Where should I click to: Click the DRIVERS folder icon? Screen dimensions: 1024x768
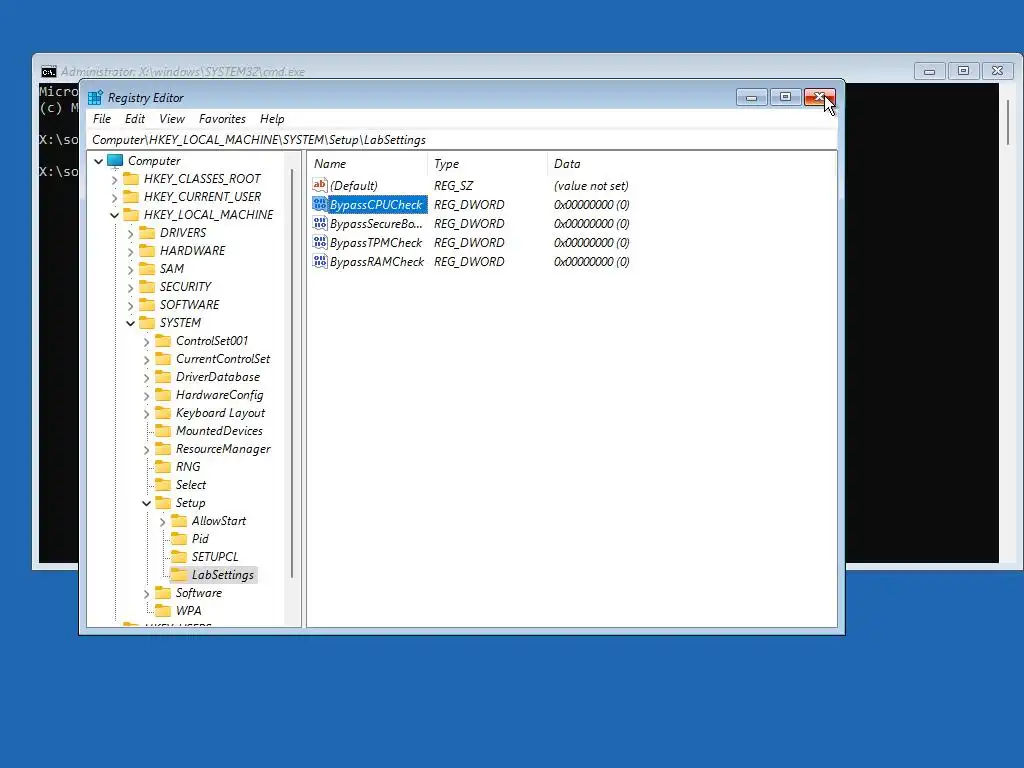coord(148,232)
